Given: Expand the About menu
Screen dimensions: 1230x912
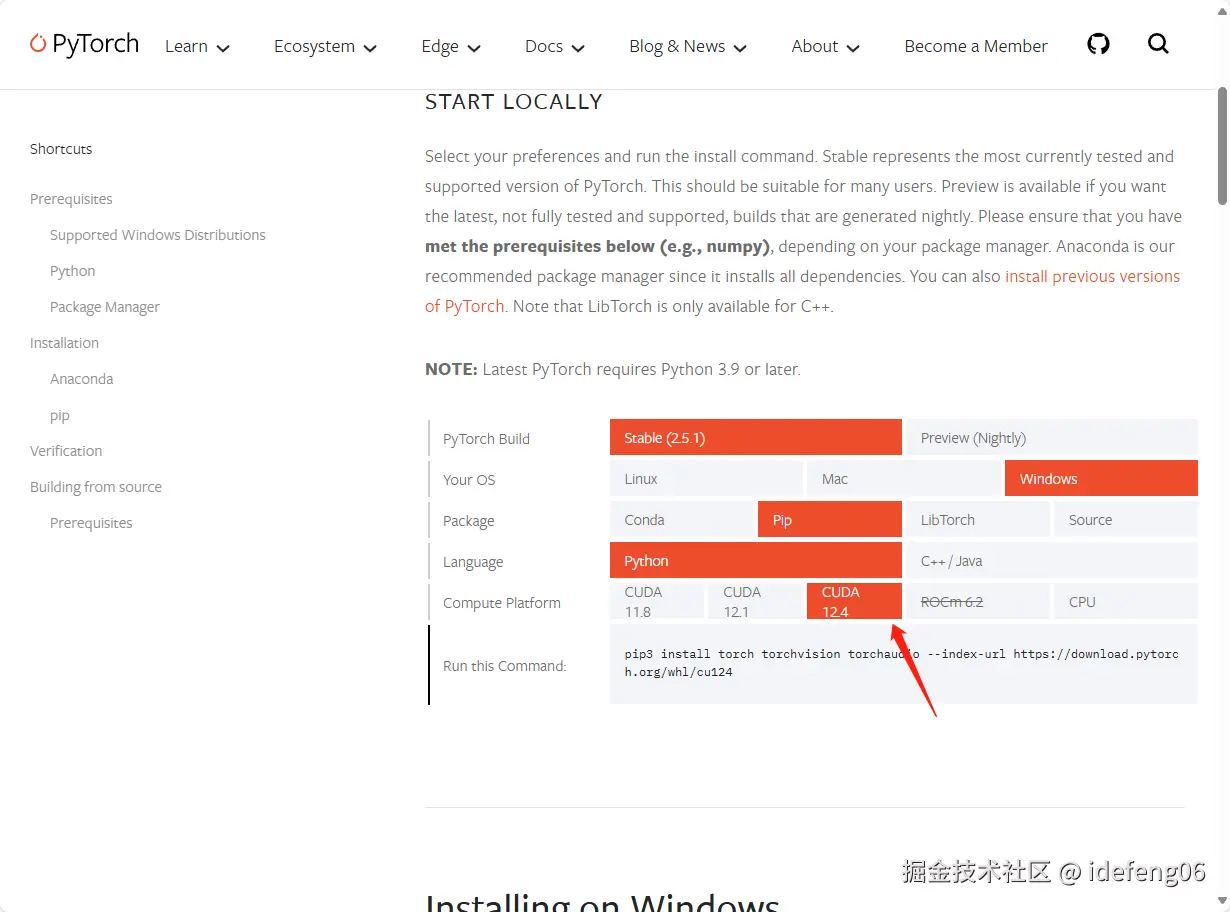Looking at the screenshot, I should (x=825, y=46).
